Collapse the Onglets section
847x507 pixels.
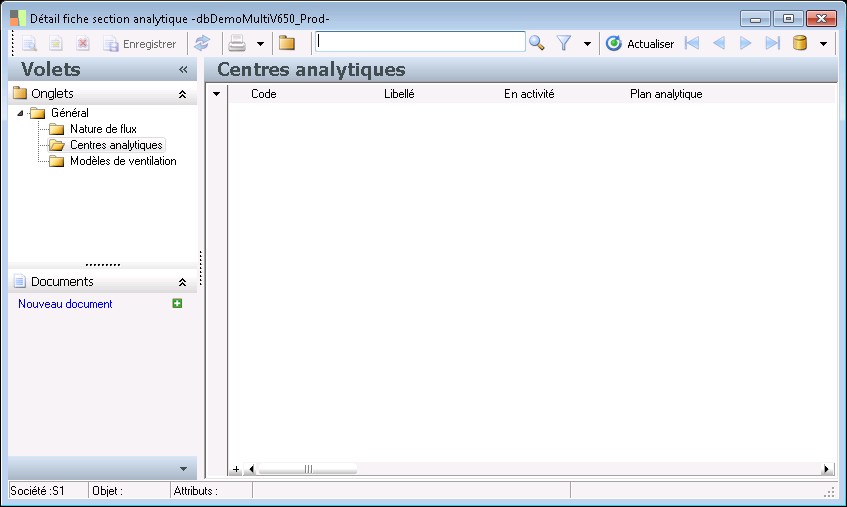[x=183, y=94]
